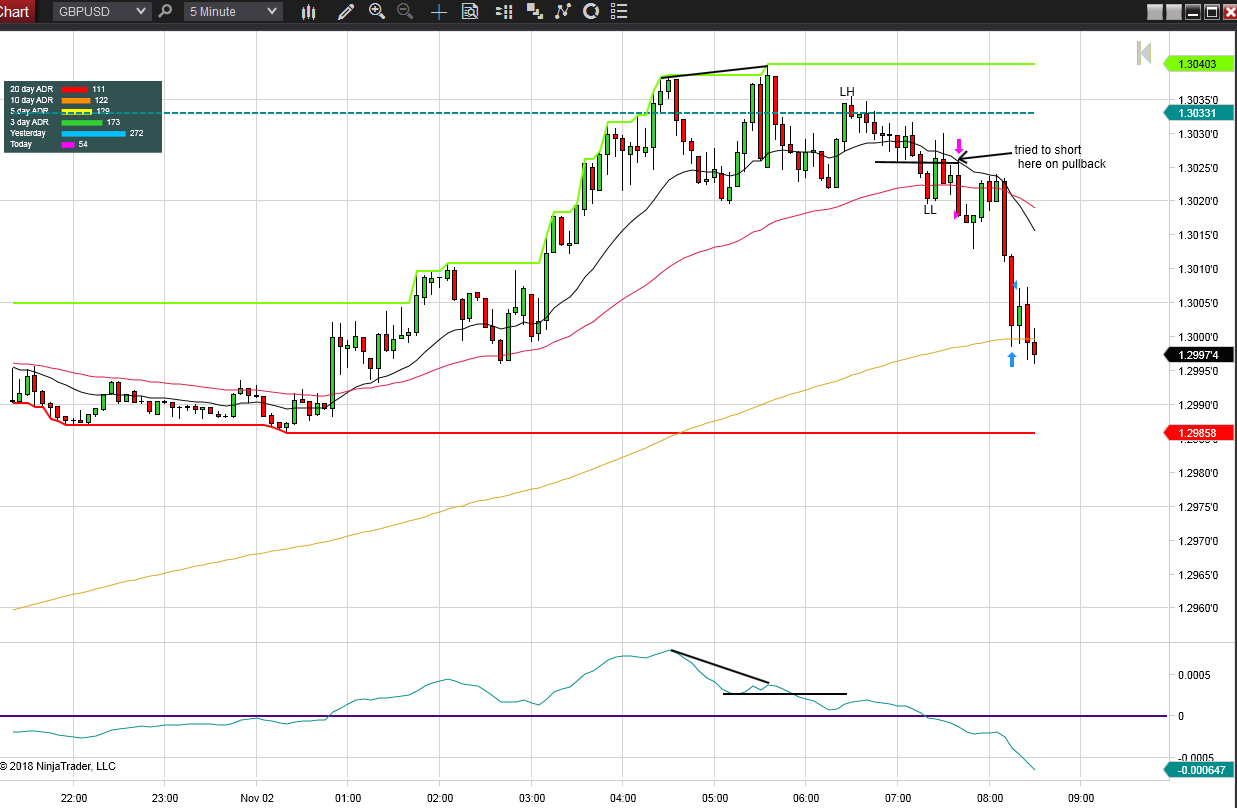Viewport: 1237px width, 808px height.
Task: Click the green 1.30403 price marker
Action: [x=1199, y=64]
